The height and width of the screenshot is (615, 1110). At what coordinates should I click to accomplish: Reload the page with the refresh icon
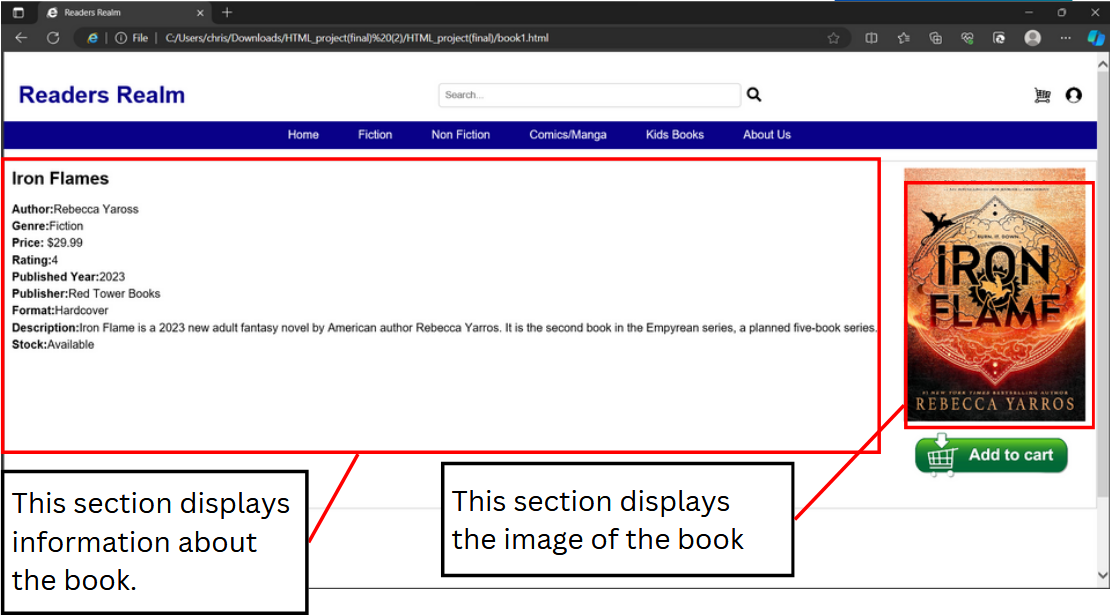point(53,38)
